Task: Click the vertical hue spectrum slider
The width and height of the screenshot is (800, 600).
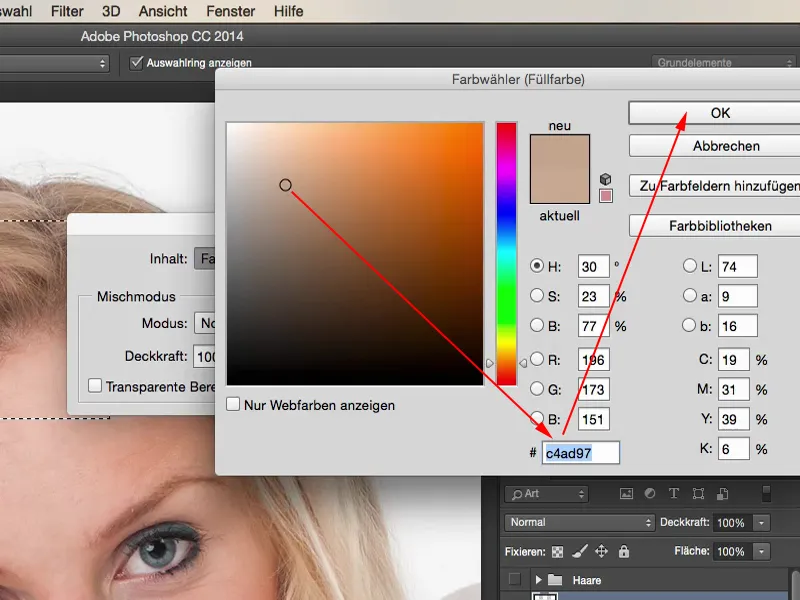Action: coord(506,254)
